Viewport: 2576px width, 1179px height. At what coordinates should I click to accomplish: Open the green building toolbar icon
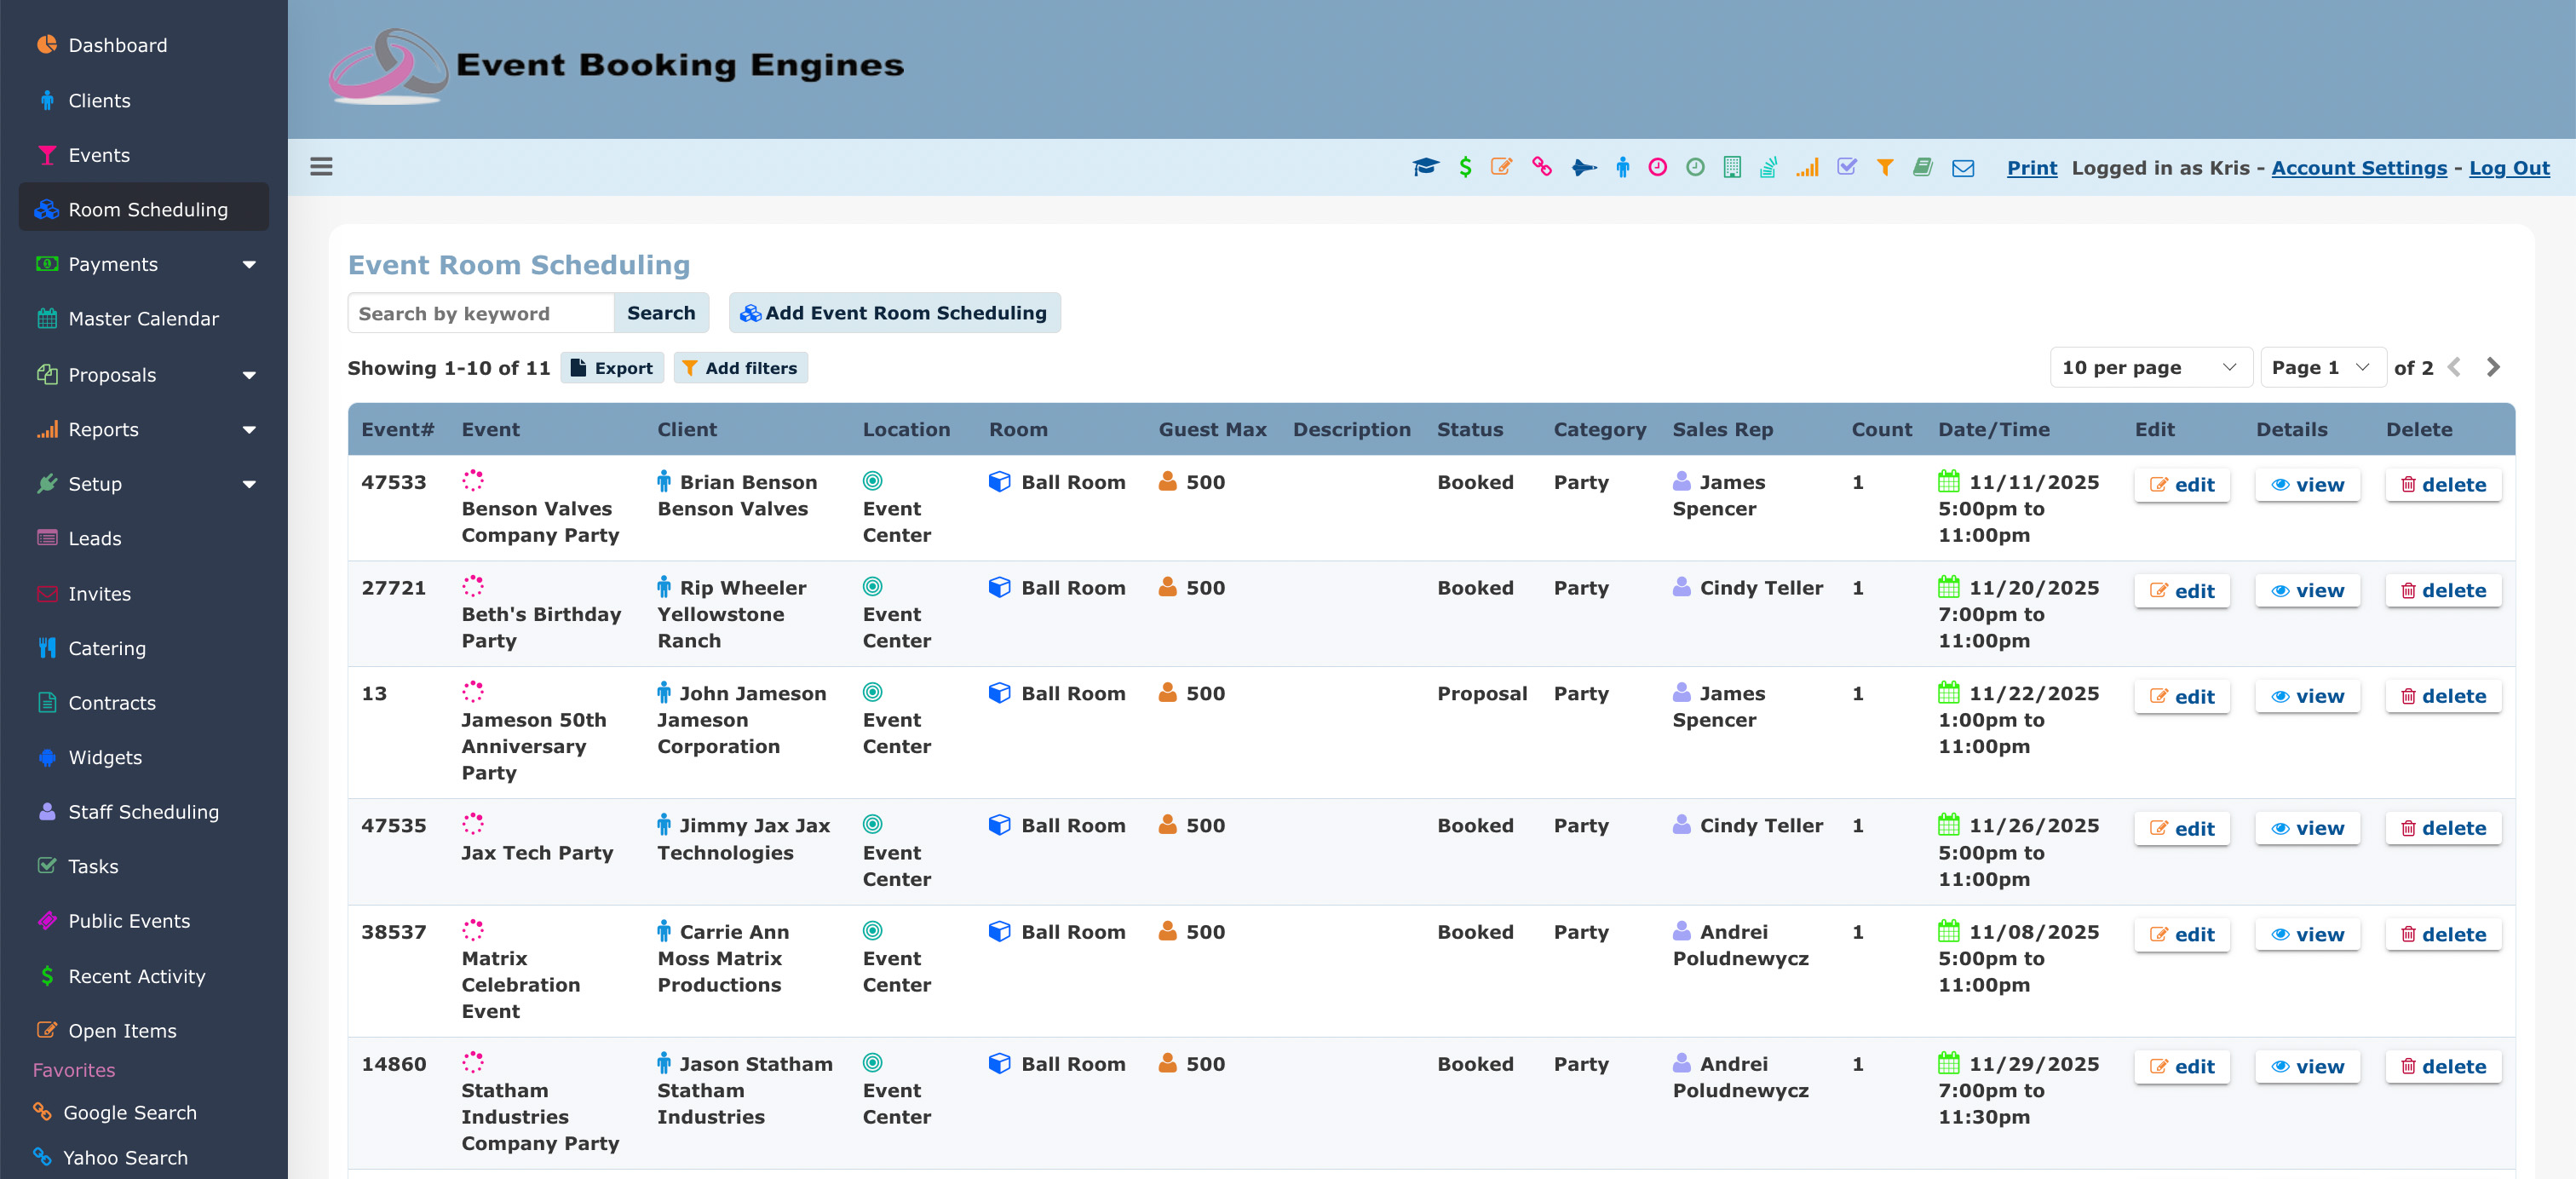pos(1732,167)
